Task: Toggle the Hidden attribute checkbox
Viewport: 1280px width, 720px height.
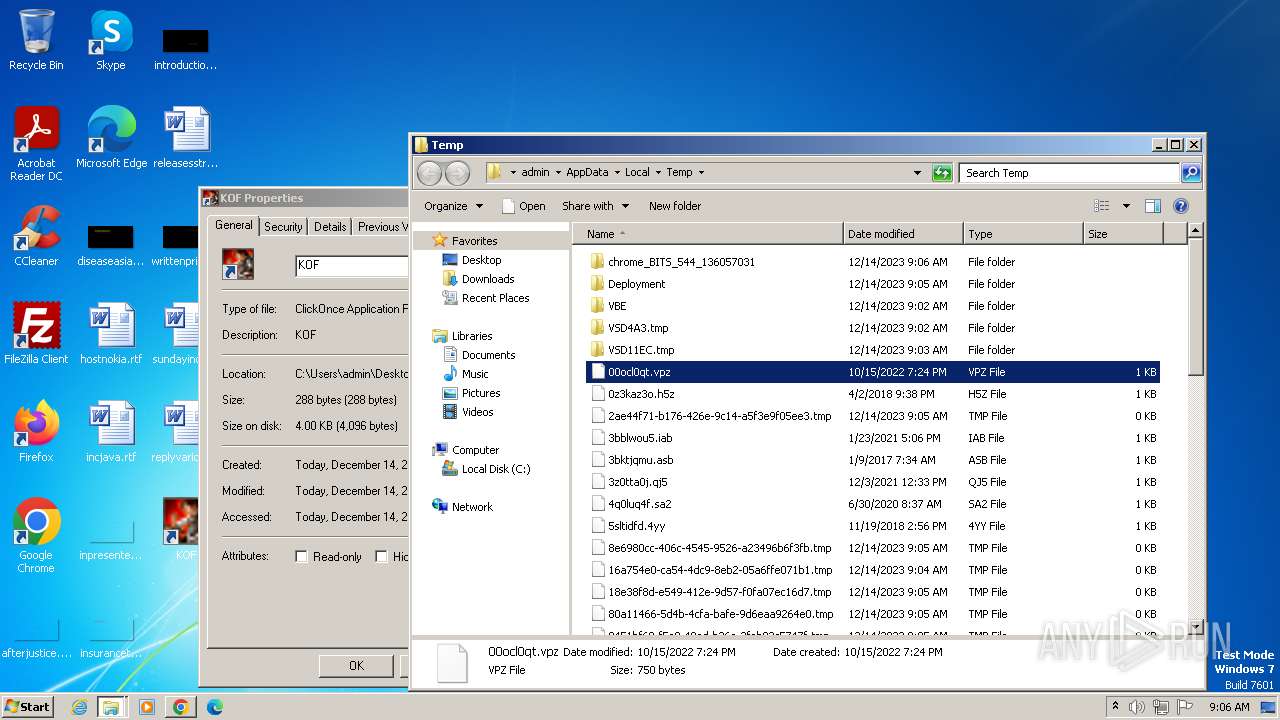Action: tap(381, 557)
